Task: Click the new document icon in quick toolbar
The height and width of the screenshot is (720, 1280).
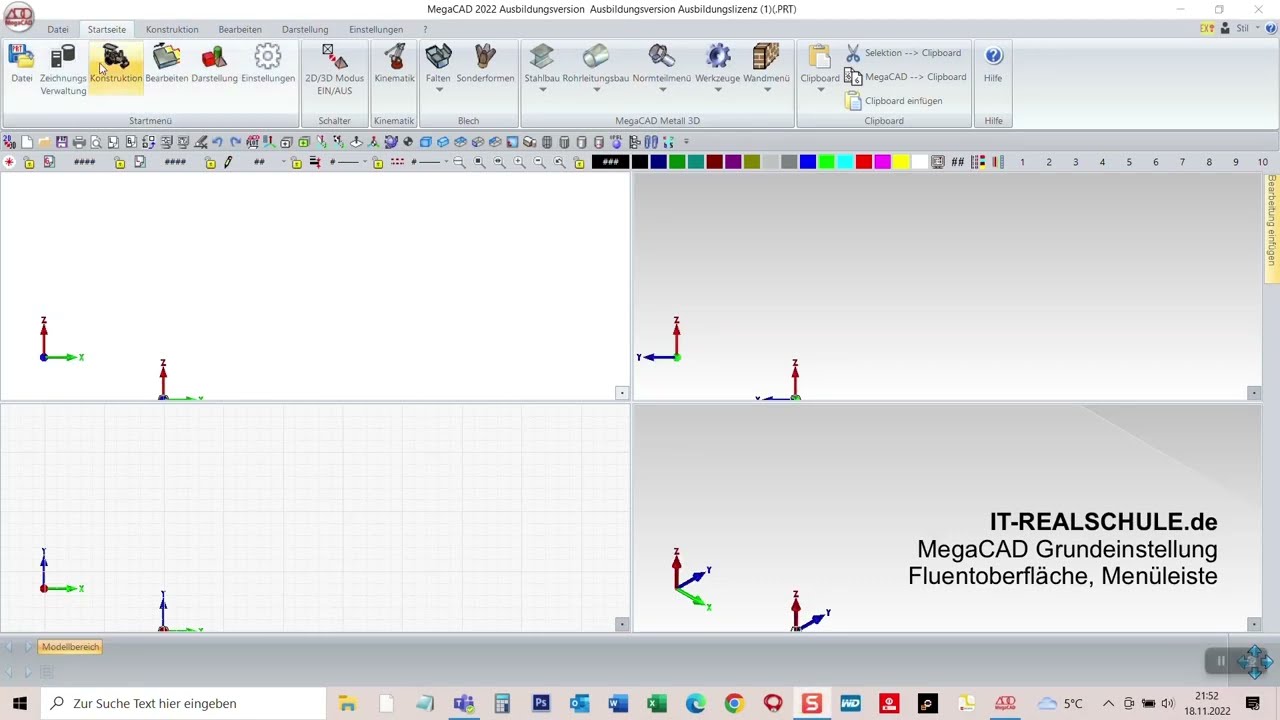Action: 27,142
